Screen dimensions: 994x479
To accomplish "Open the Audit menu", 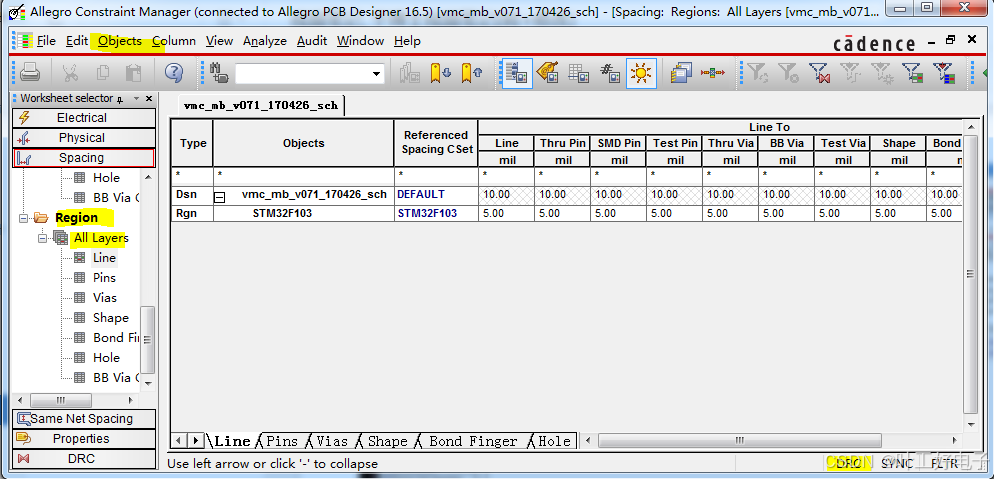I will pos(312,41).
